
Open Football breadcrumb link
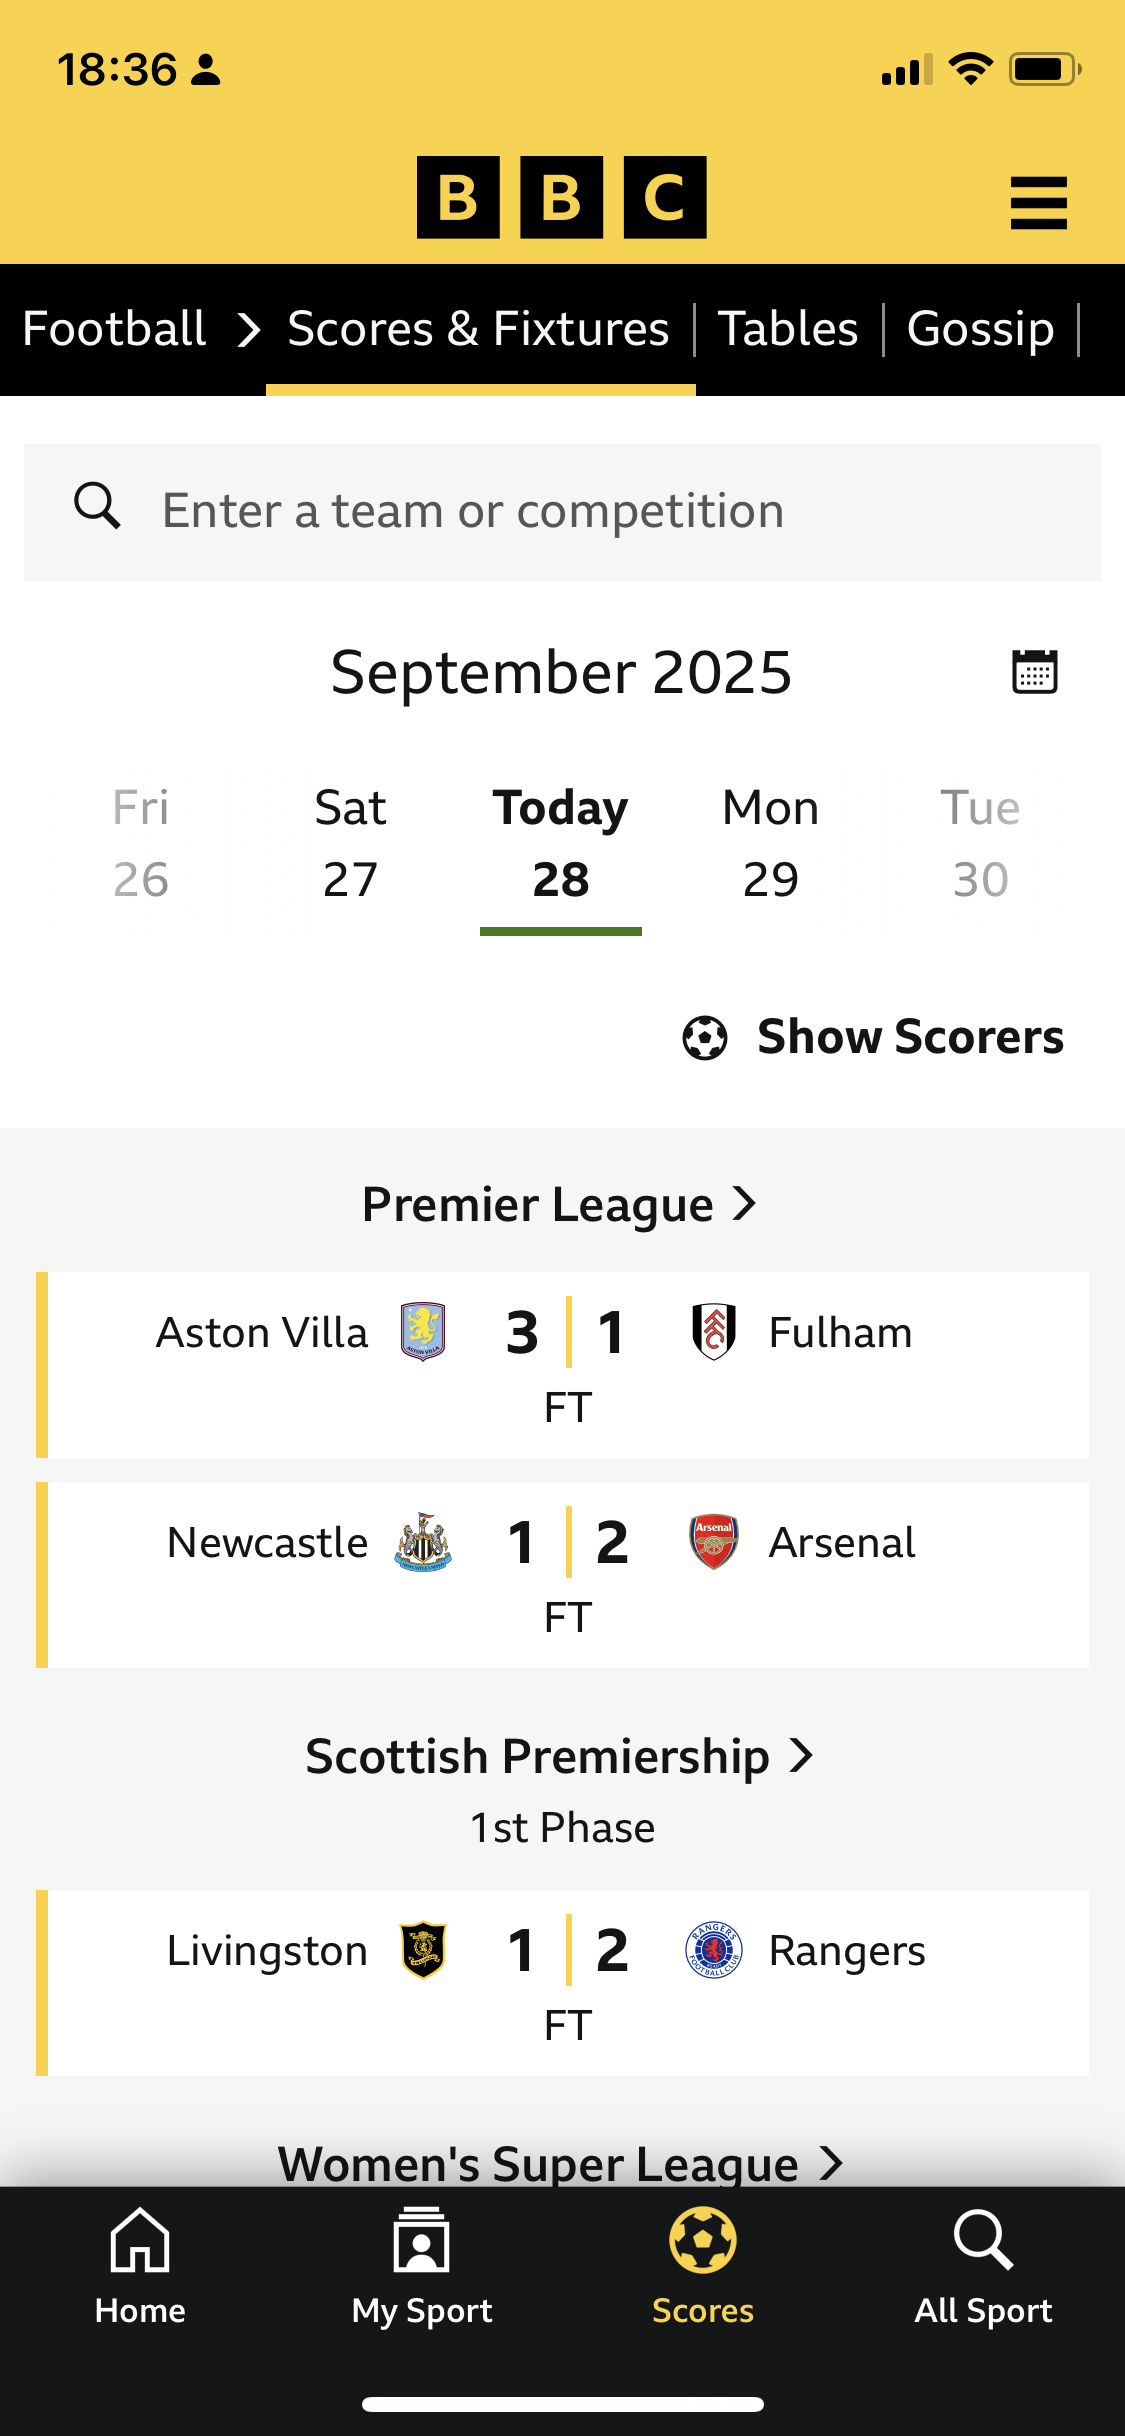point(114,329)
